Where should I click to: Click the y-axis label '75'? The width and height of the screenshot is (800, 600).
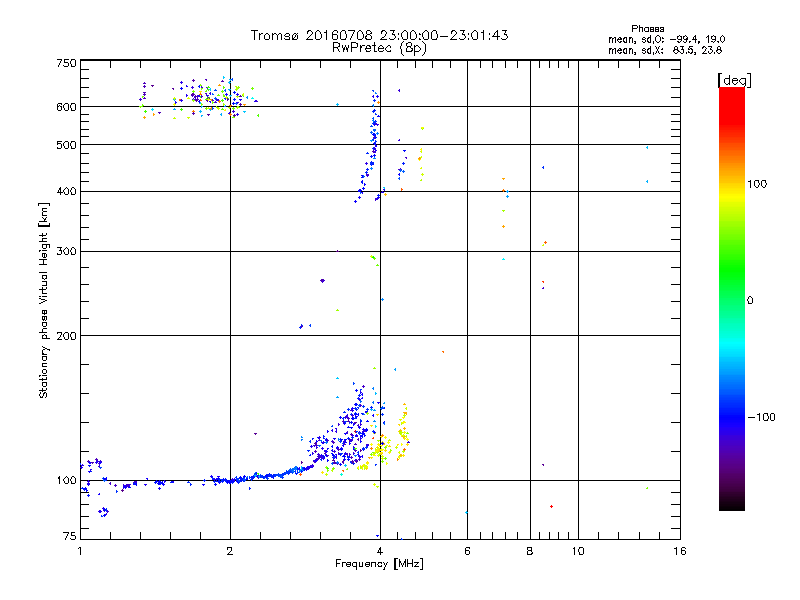pos(70,536)
